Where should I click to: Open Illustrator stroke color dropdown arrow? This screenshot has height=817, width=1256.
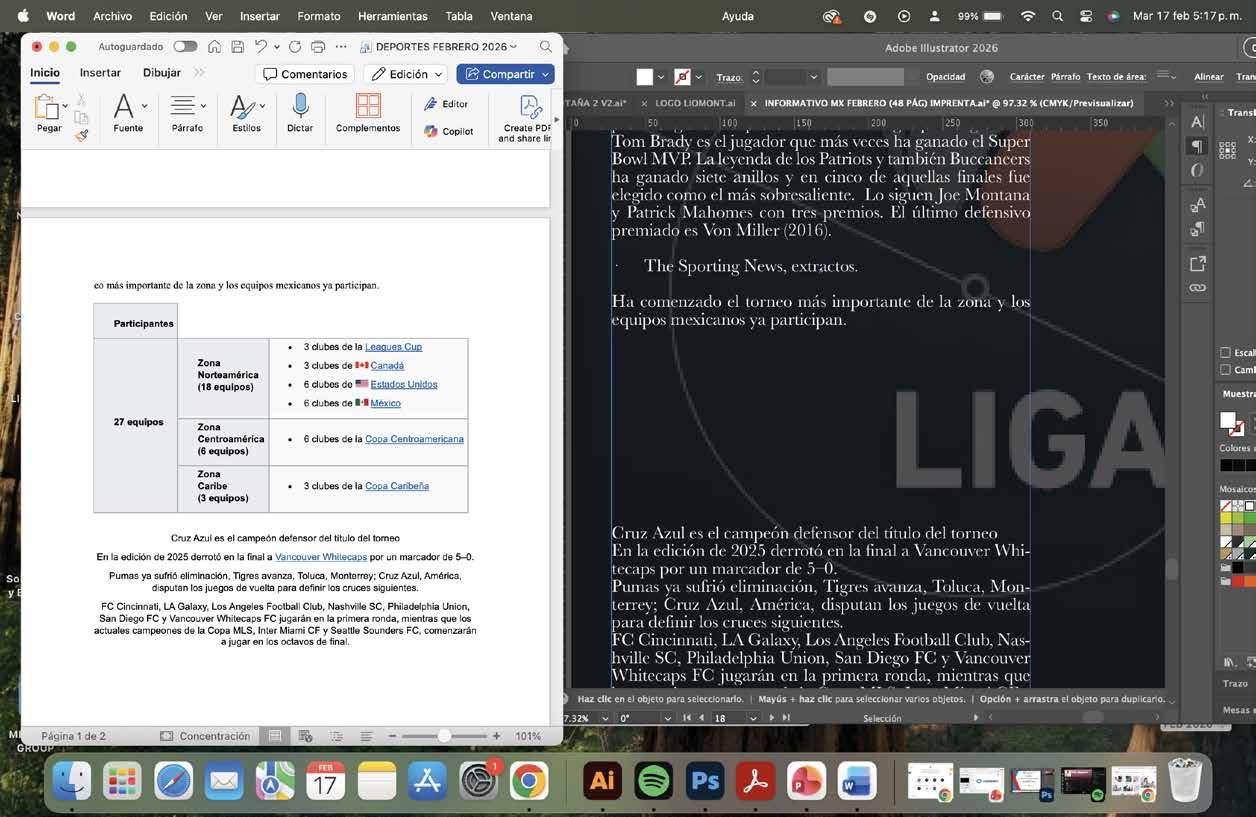click(700, 77)
